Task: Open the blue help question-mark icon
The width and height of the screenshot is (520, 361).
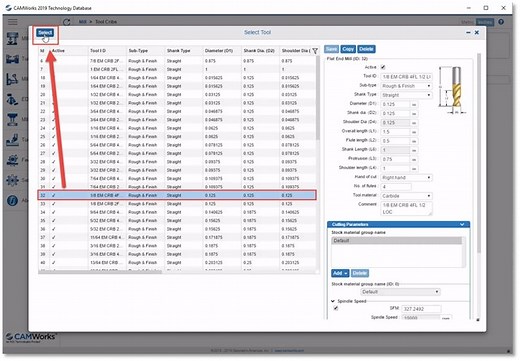Action: coord(501,22)
